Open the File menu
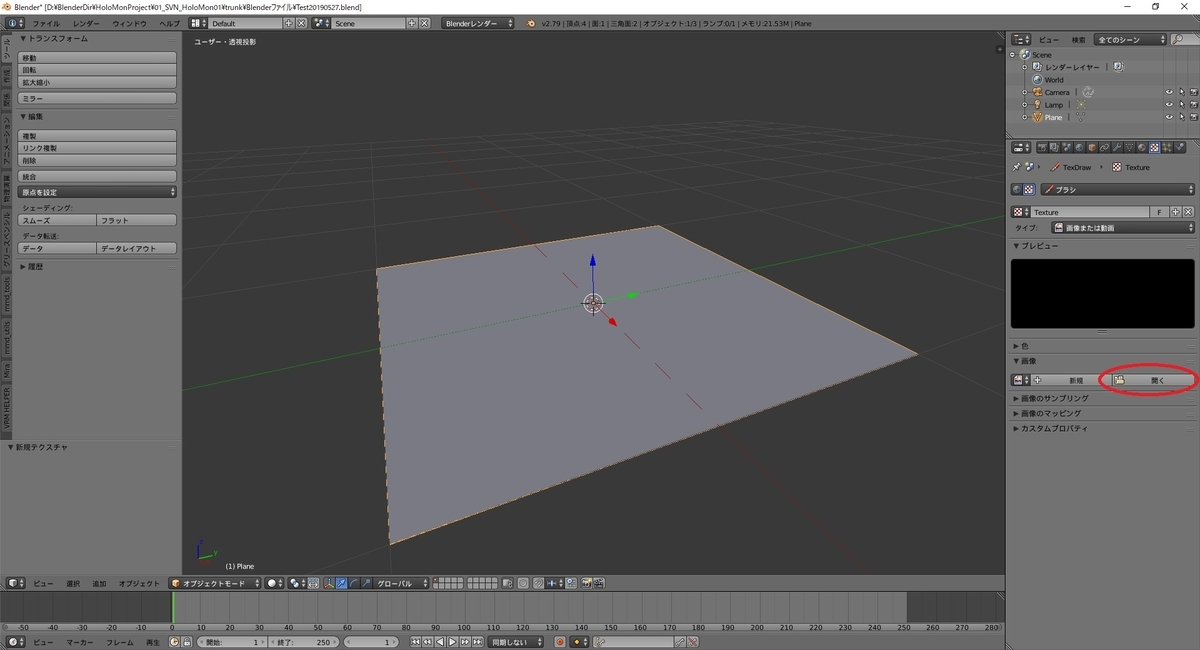The height and width of the screenshot is (650, 1200). (46, 22)
